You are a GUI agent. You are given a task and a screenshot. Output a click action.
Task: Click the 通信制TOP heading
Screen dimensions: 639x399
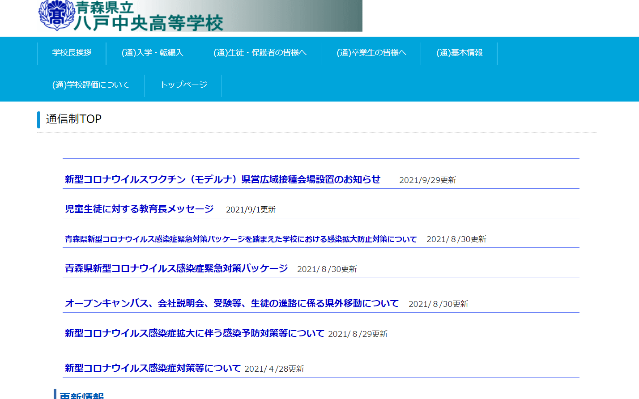[74, 119]
